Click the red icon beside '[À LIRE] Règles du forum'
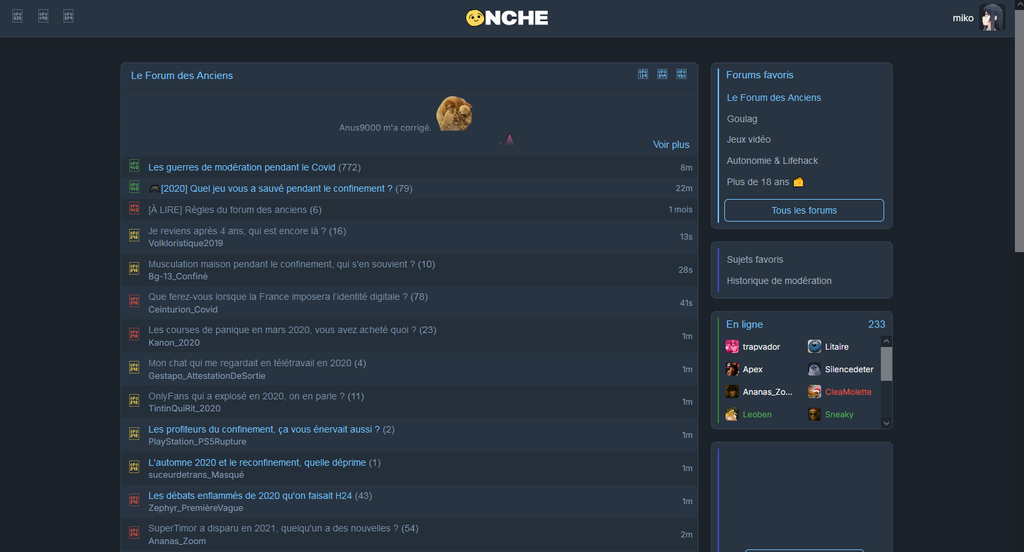This screenshot has height=552, width=1024. point(134,209)
